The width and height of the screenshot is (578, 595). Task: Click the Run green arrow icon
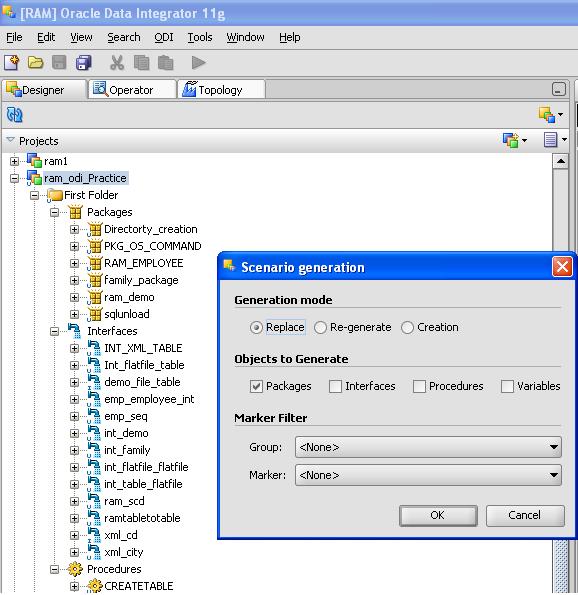(198, 63)
